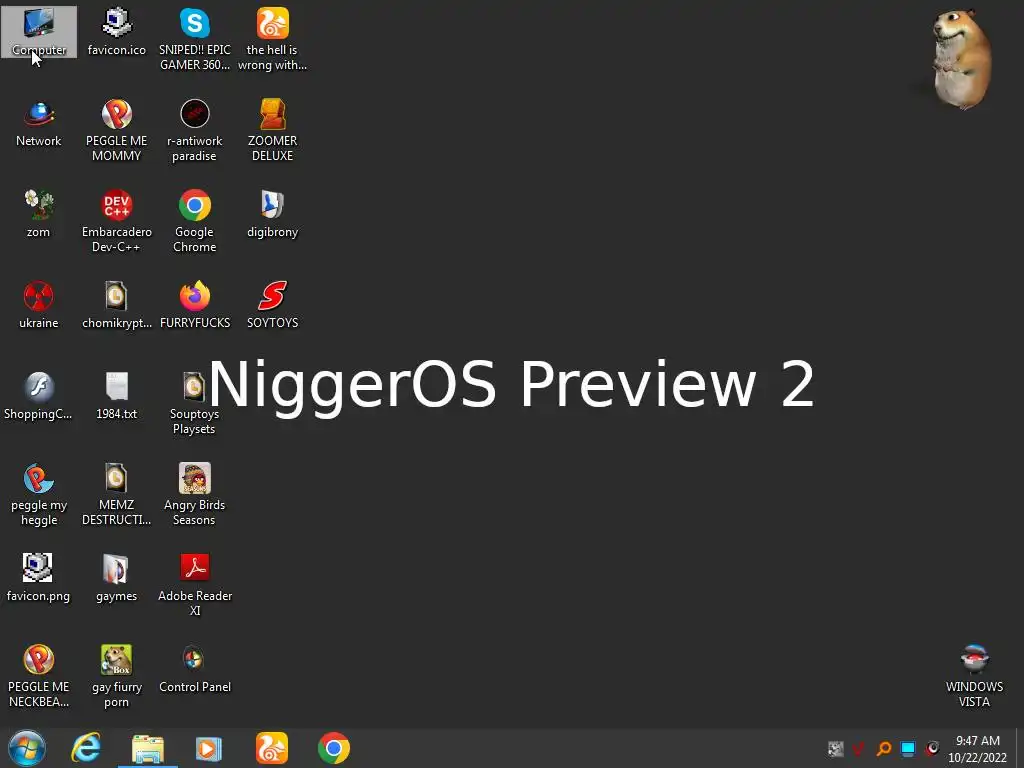Launch UC Browser from the taskbar

pos(272,748)
